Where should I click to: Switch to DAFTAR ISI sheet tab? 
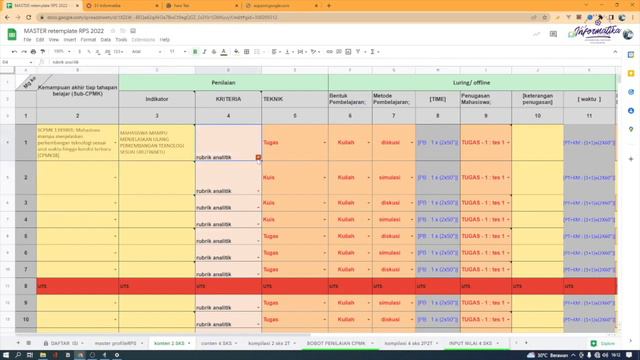tap(64, 343)
